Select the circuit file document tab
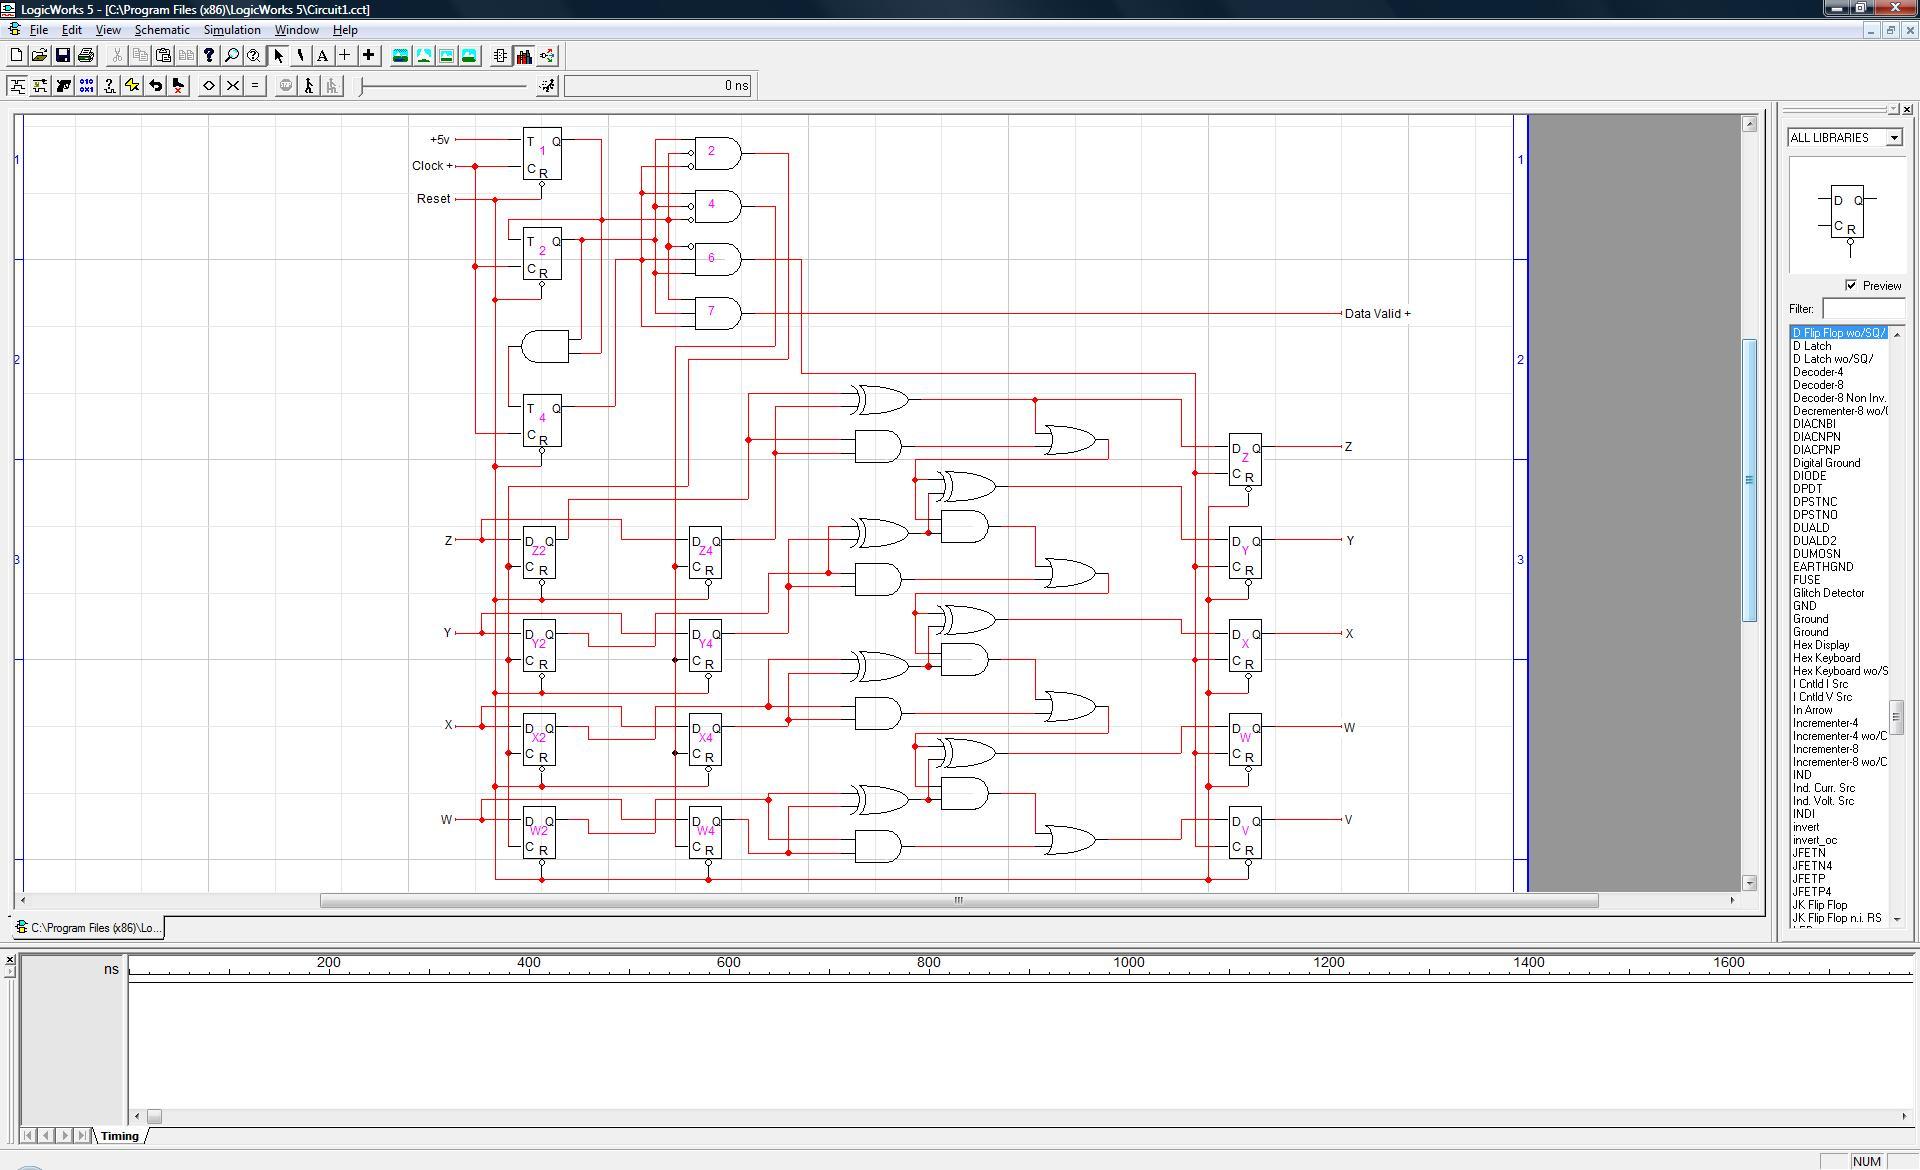This screenshot has height=1170, width=1920. 88,928
